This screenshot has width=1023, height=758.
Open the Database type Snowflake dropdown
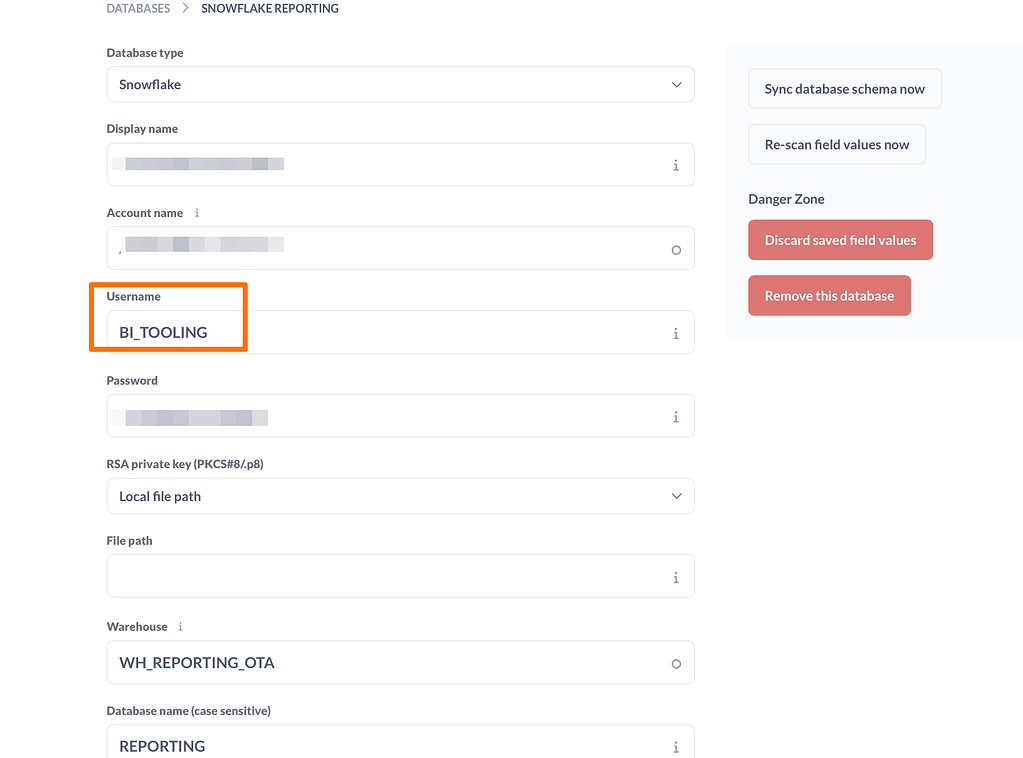401,84
